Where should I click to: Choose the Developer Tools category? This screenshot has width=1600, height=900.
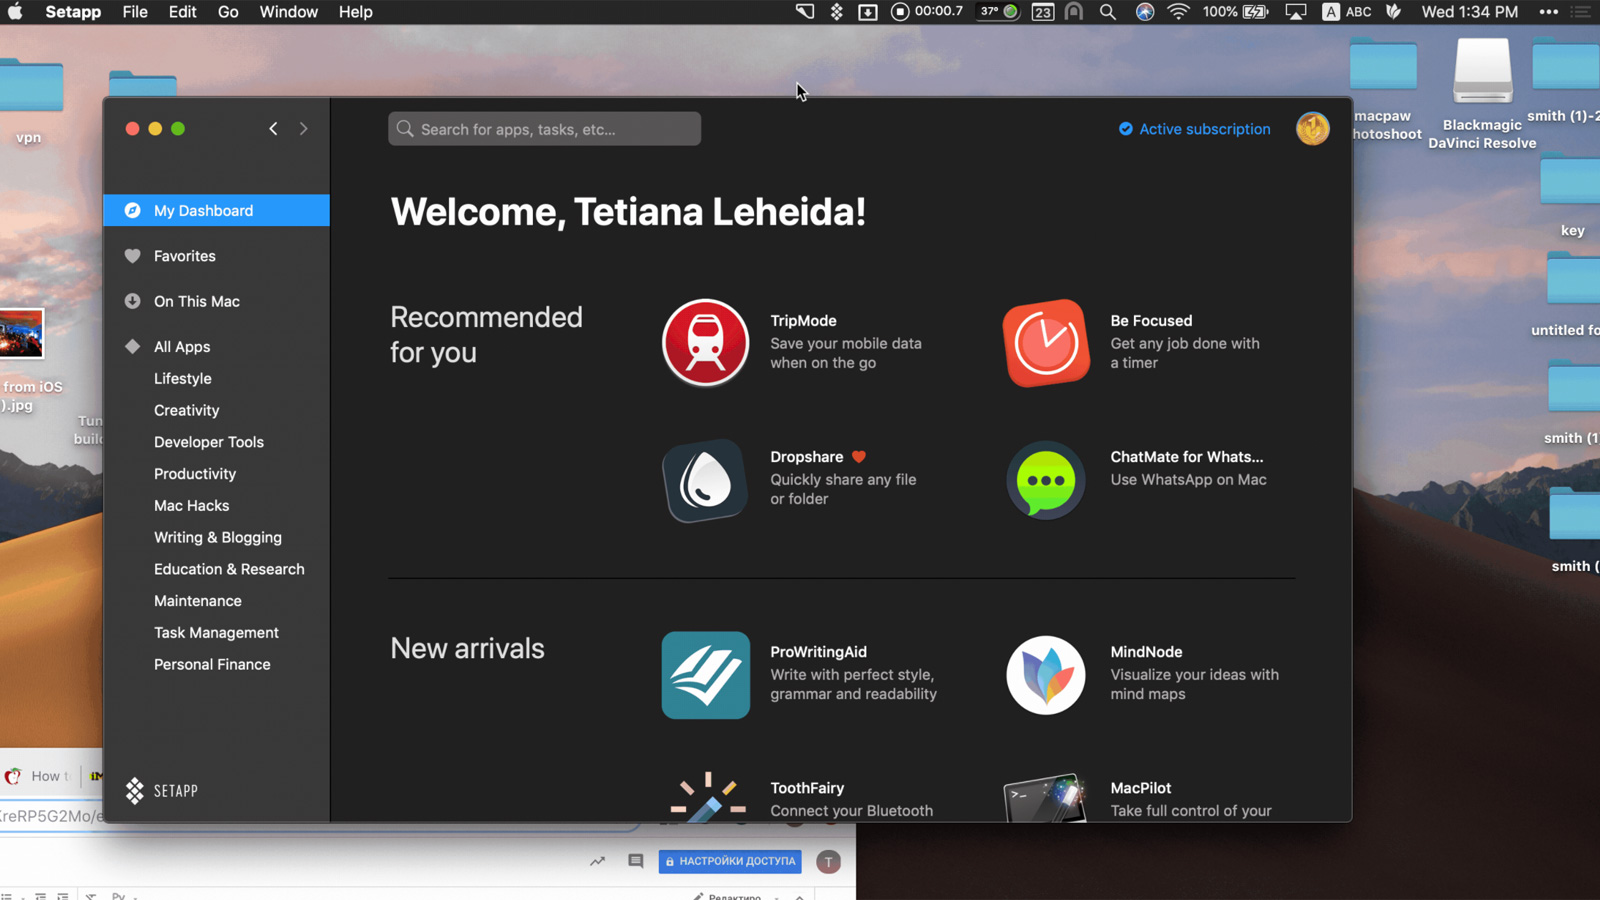[x=209, y=442]
